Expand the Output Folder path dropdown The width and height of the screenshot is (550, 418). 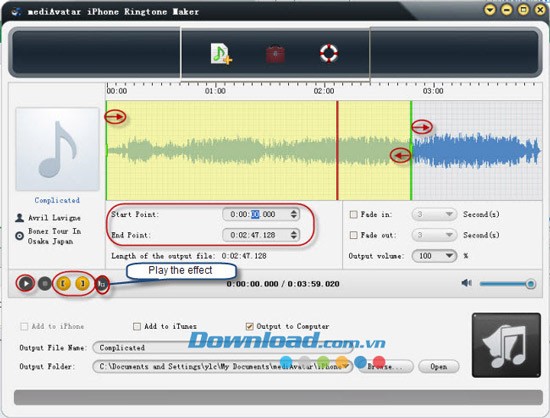[x=347, y=366]
